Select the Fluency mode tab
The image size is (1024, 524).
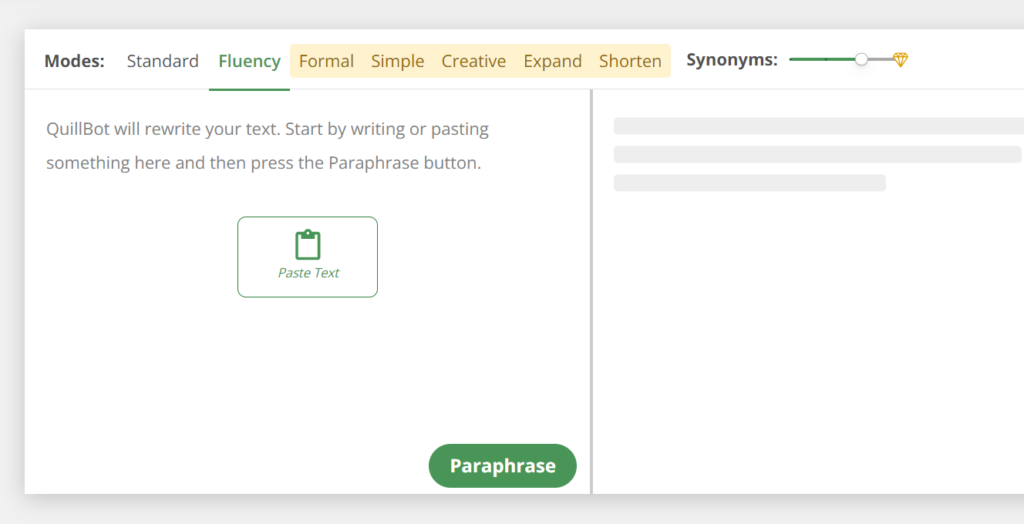[249, 61]
